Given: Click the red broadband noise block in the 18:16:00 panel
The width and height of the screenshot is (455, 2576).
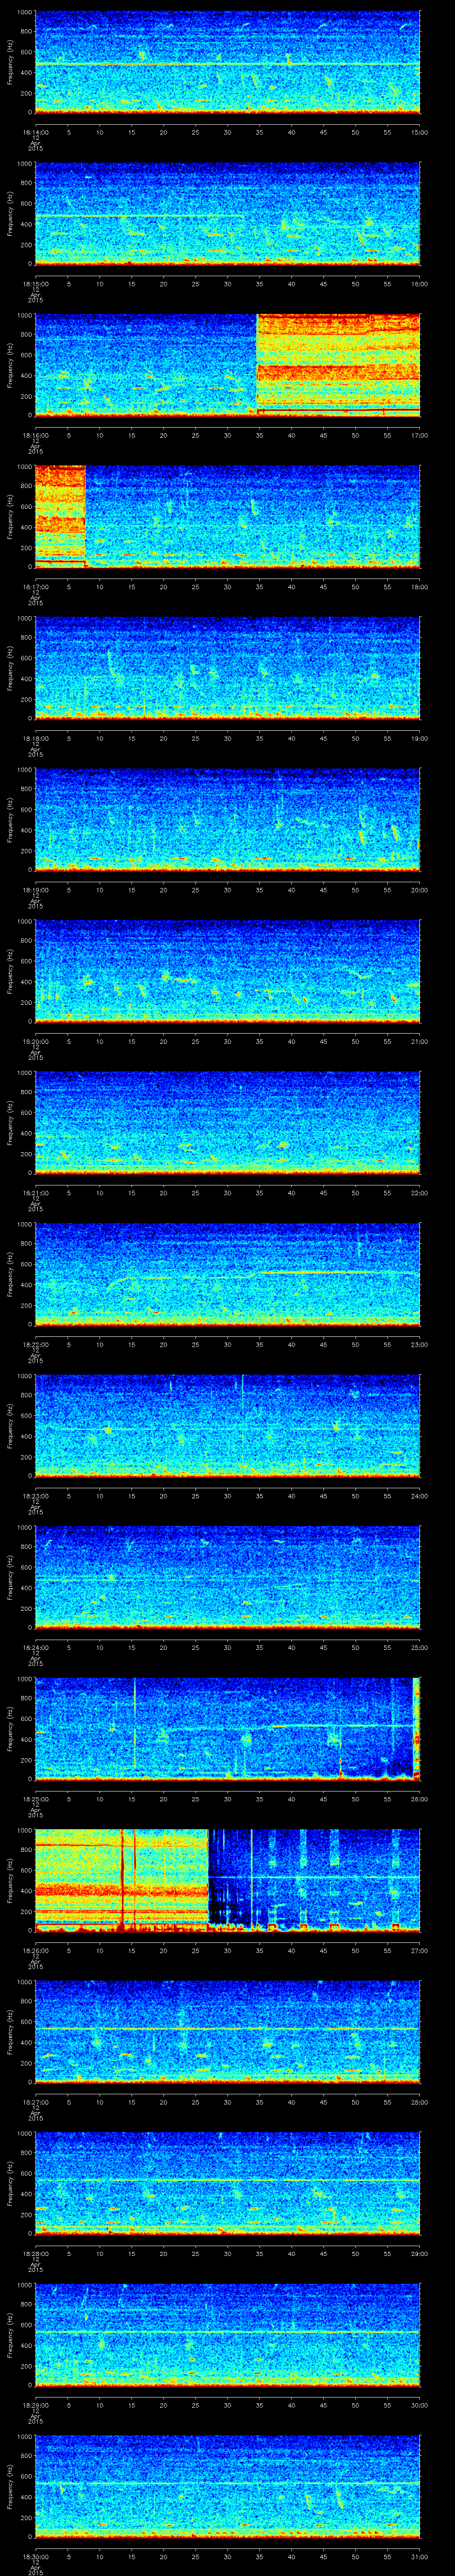Looking at the screenshot, I should [338, 365].
